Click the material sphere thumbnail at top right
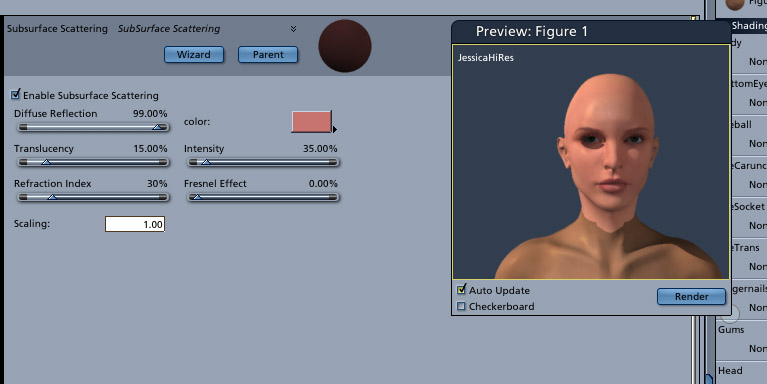This screenshot has height=384, width=767. point(735,4)
